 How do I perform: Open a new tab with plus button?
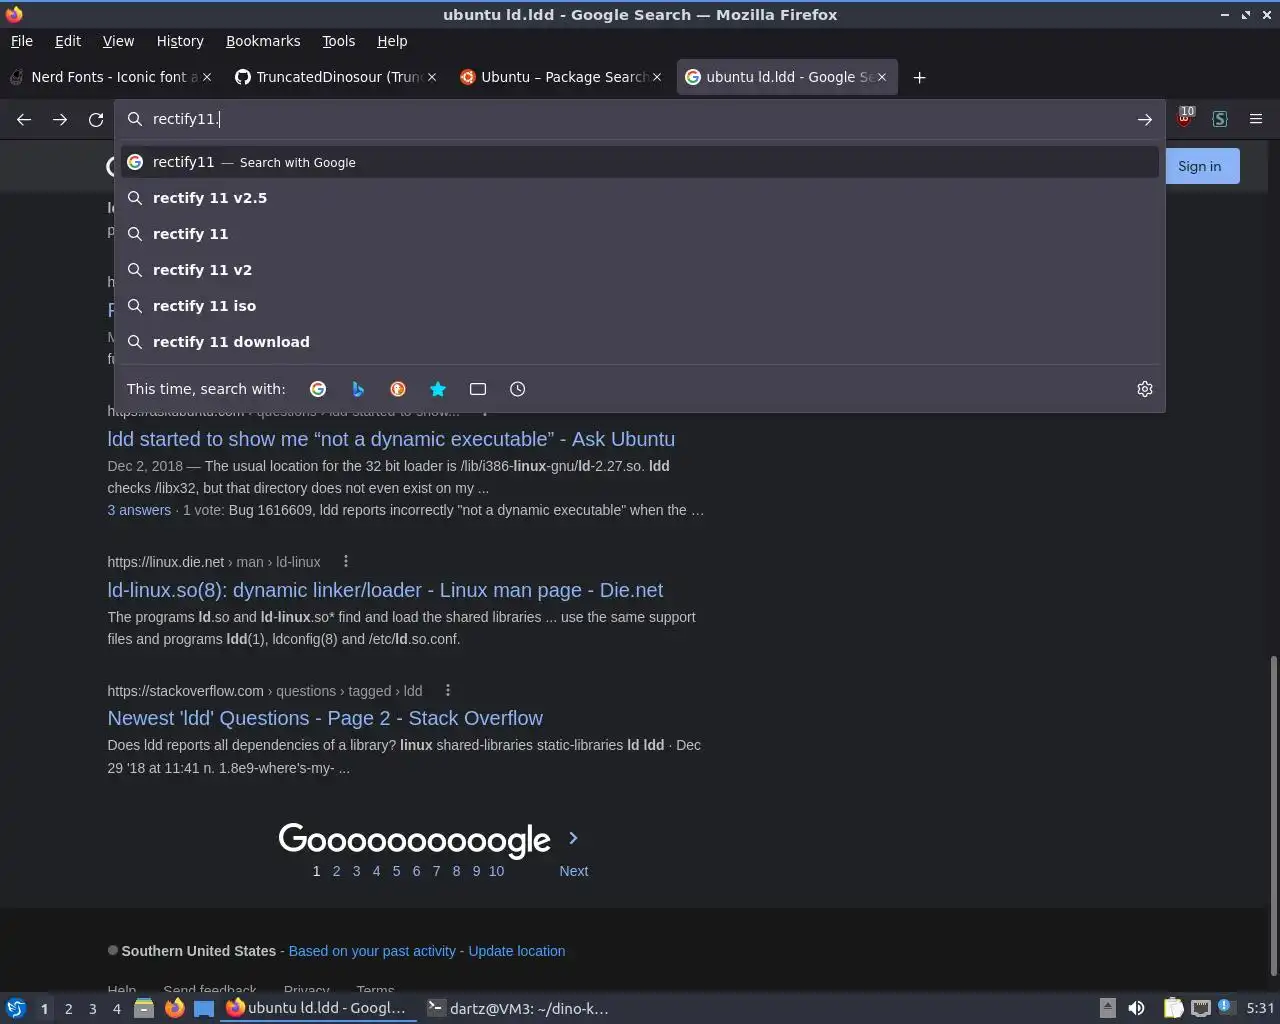pyautogui.click(x=919, y=77)
